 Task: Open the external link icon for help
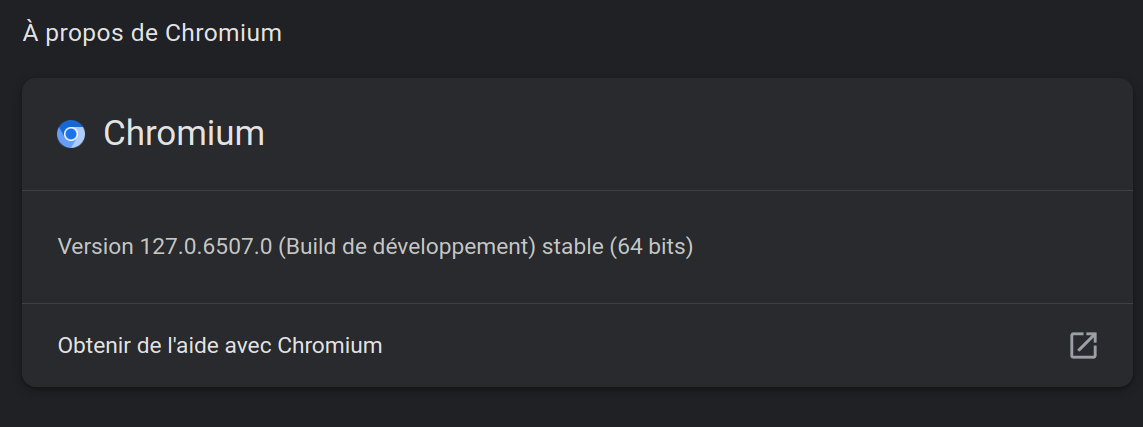[x=1083, y=345]
